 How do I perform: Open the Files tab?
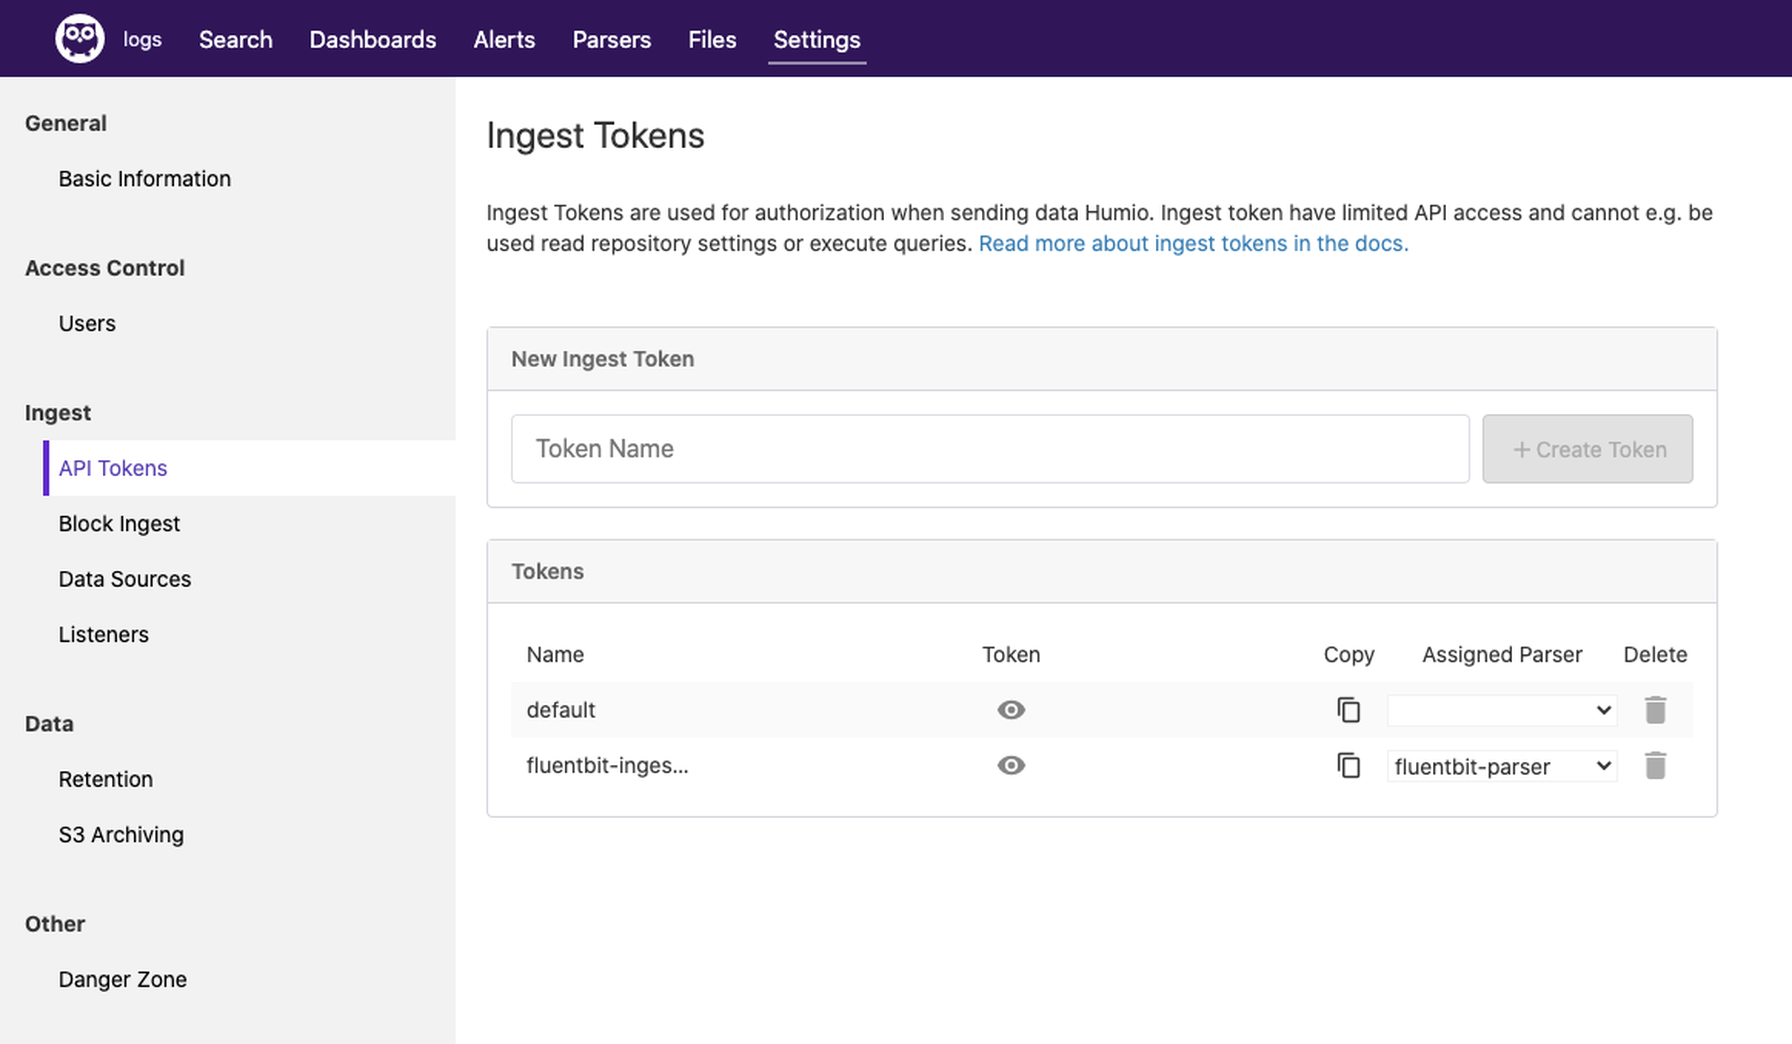pos(712,39)
